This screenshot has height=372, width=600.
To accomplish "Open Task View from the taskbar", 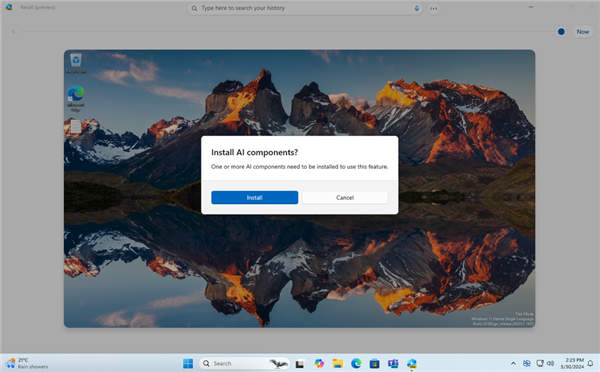I will tap(300, 364).
